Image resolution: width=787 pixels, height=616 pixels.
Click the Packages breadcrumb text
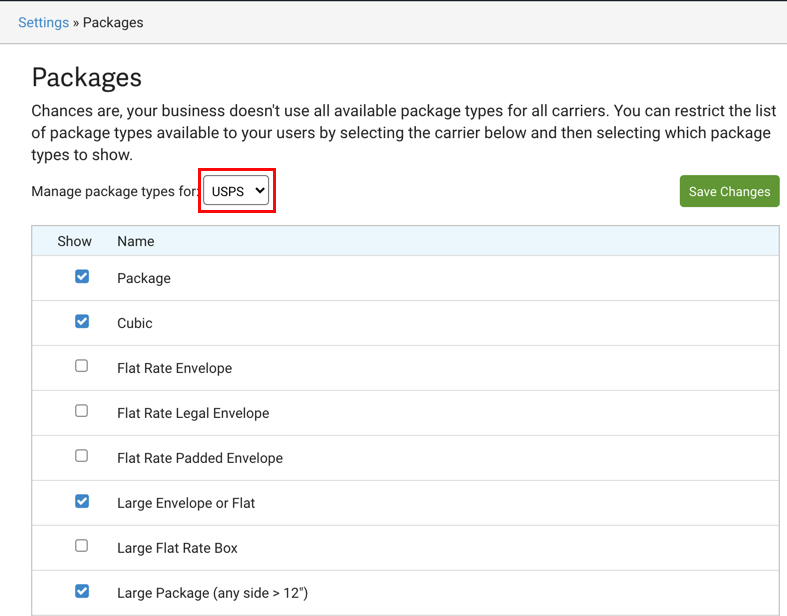[x=113, y=23]
